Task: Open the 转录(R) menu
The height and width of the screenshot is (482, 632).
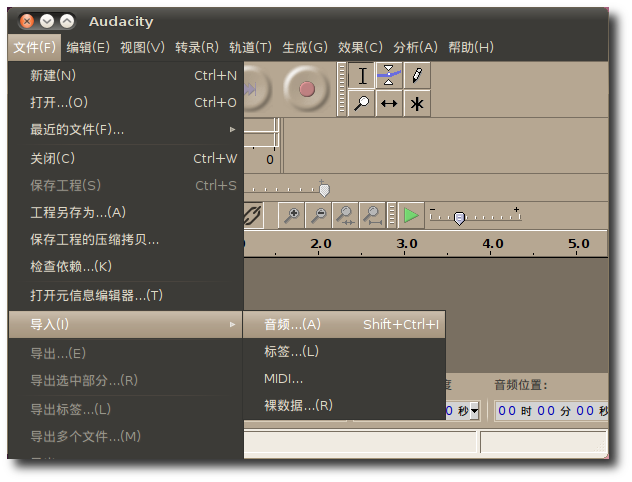Action: tap(197, 48)
